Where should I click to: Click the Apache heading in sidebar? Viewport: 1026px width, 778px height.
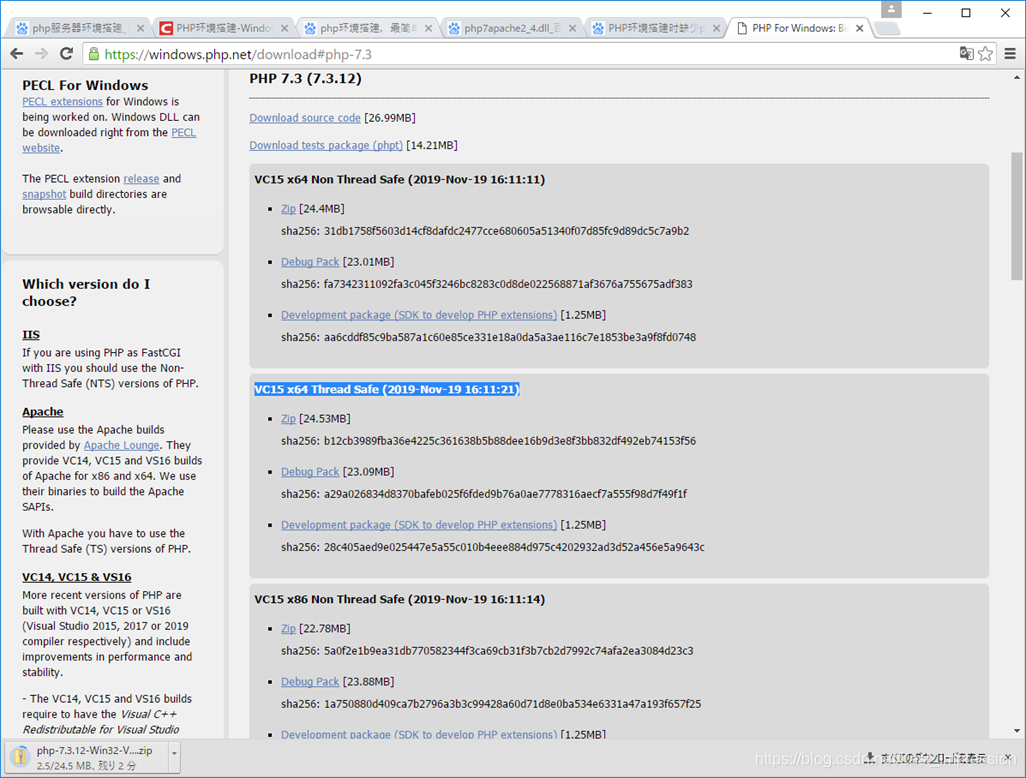[x=43, y=412]
